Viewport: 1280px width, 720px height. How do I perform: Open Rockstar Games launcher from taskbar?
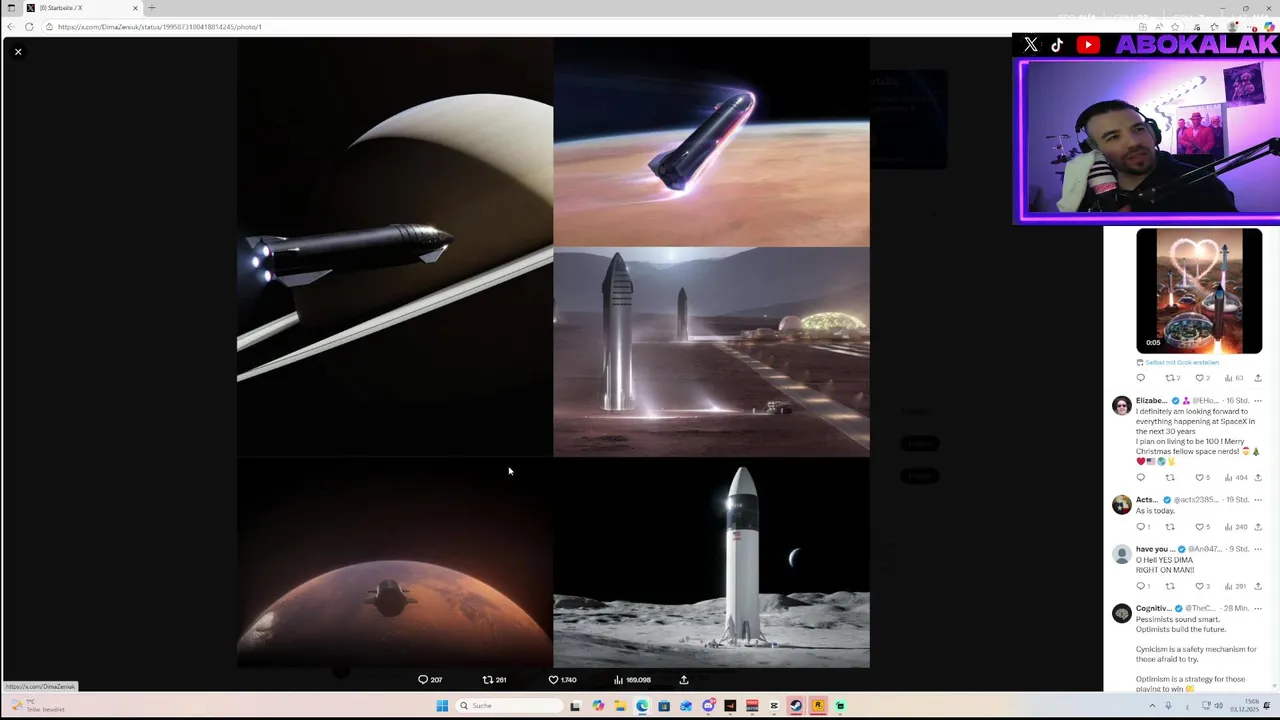tap(817, 706)
